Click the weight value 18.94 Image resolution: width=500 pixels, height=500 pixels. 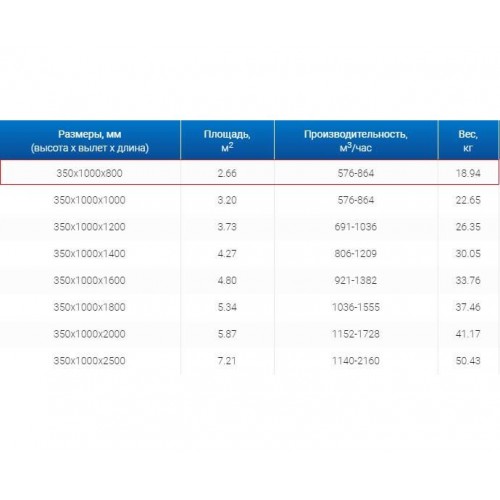coord(468,173)
